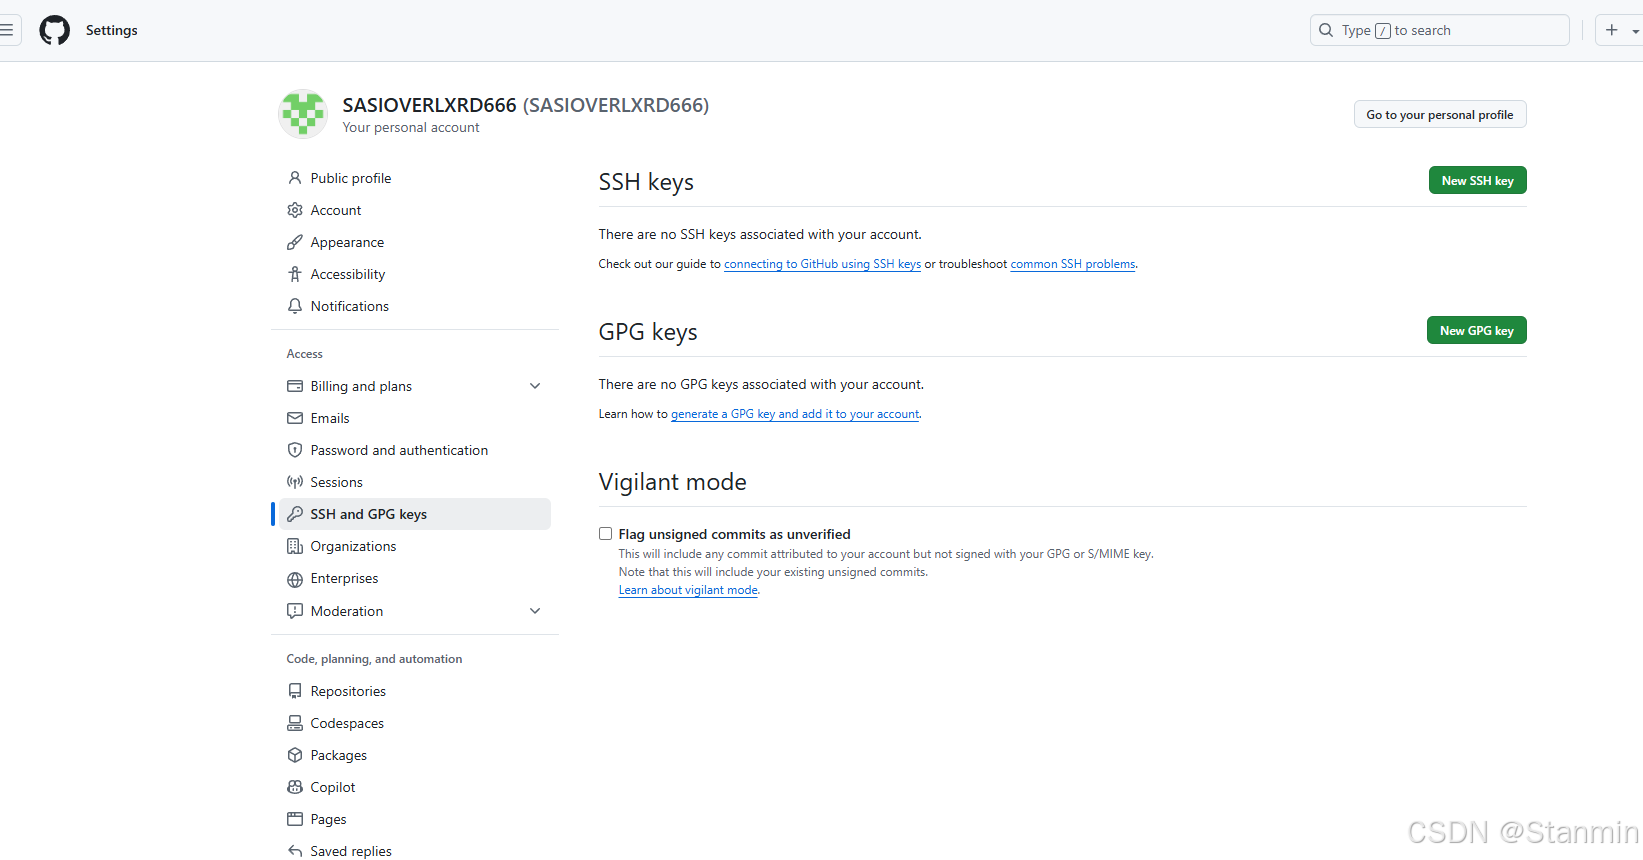Enable Flag unsigned commits as unverified

(605, 534)
